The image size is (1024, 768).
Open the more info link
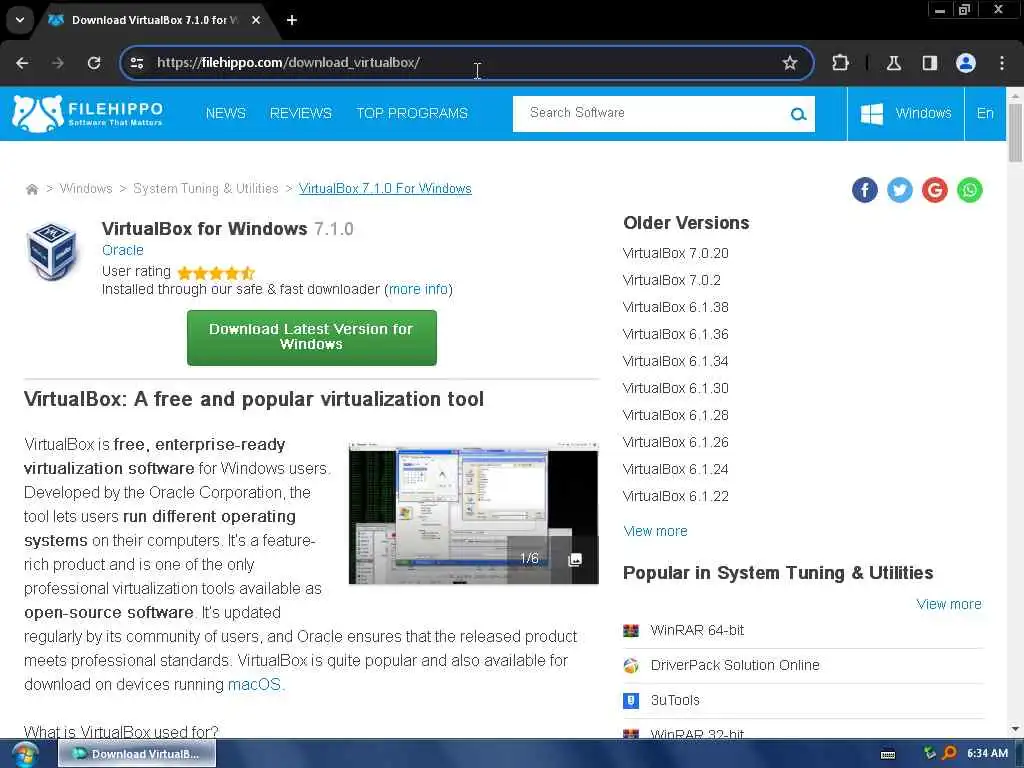point(418,289)
